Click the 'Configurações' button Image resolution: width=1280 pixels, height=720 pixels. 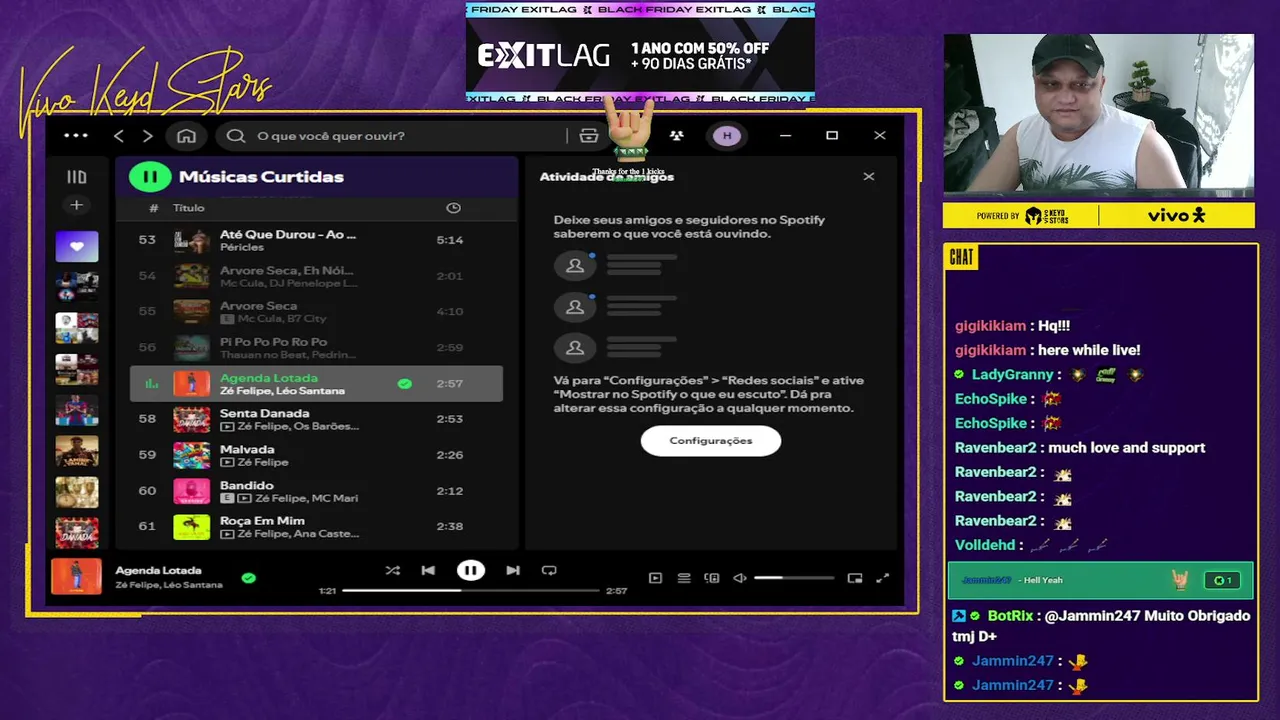pos(711,441)
